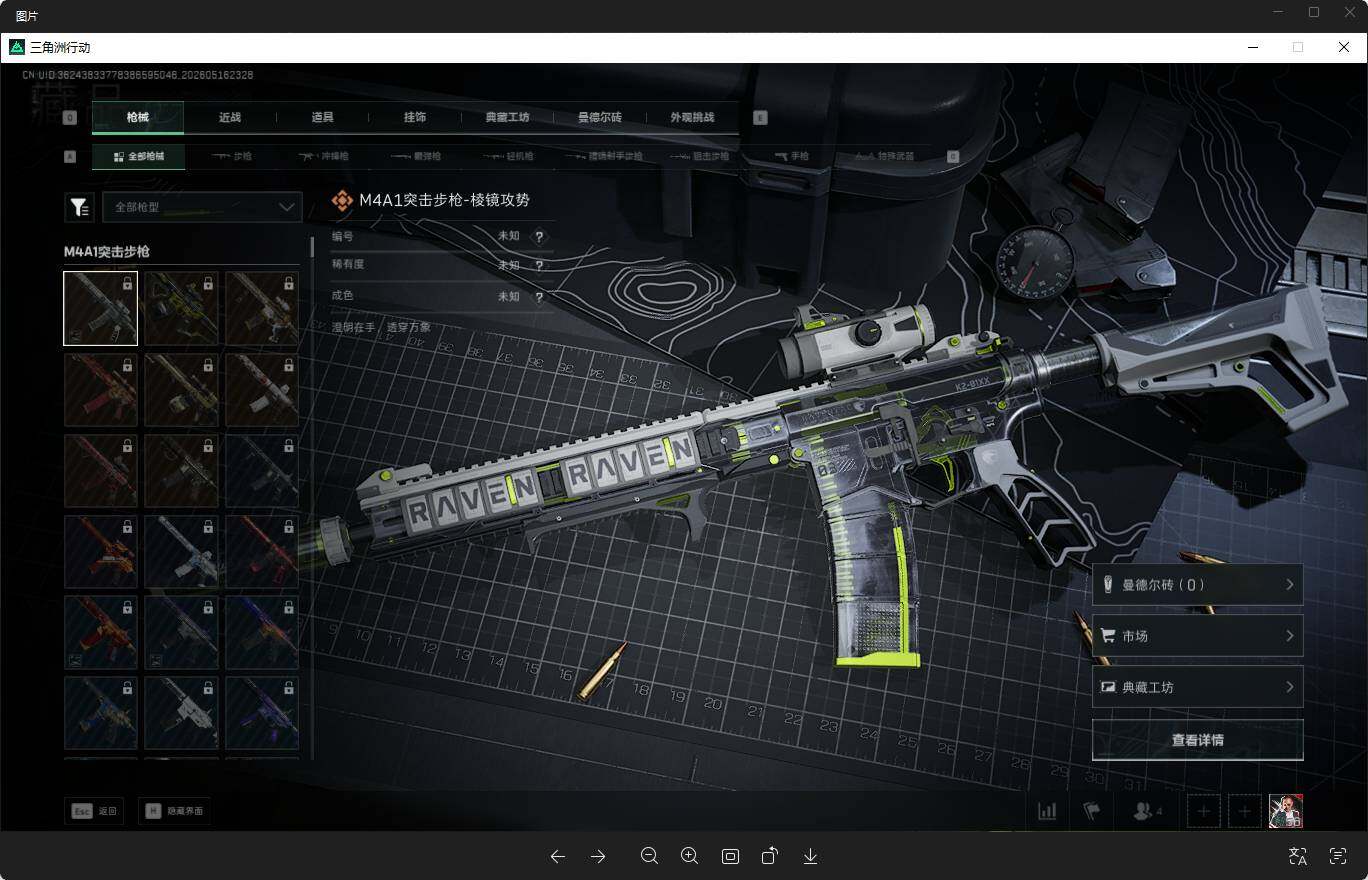Viewport: 1368px width, 880px height.
Task: Click the H 隐藏界面 button
Action: 174,811
